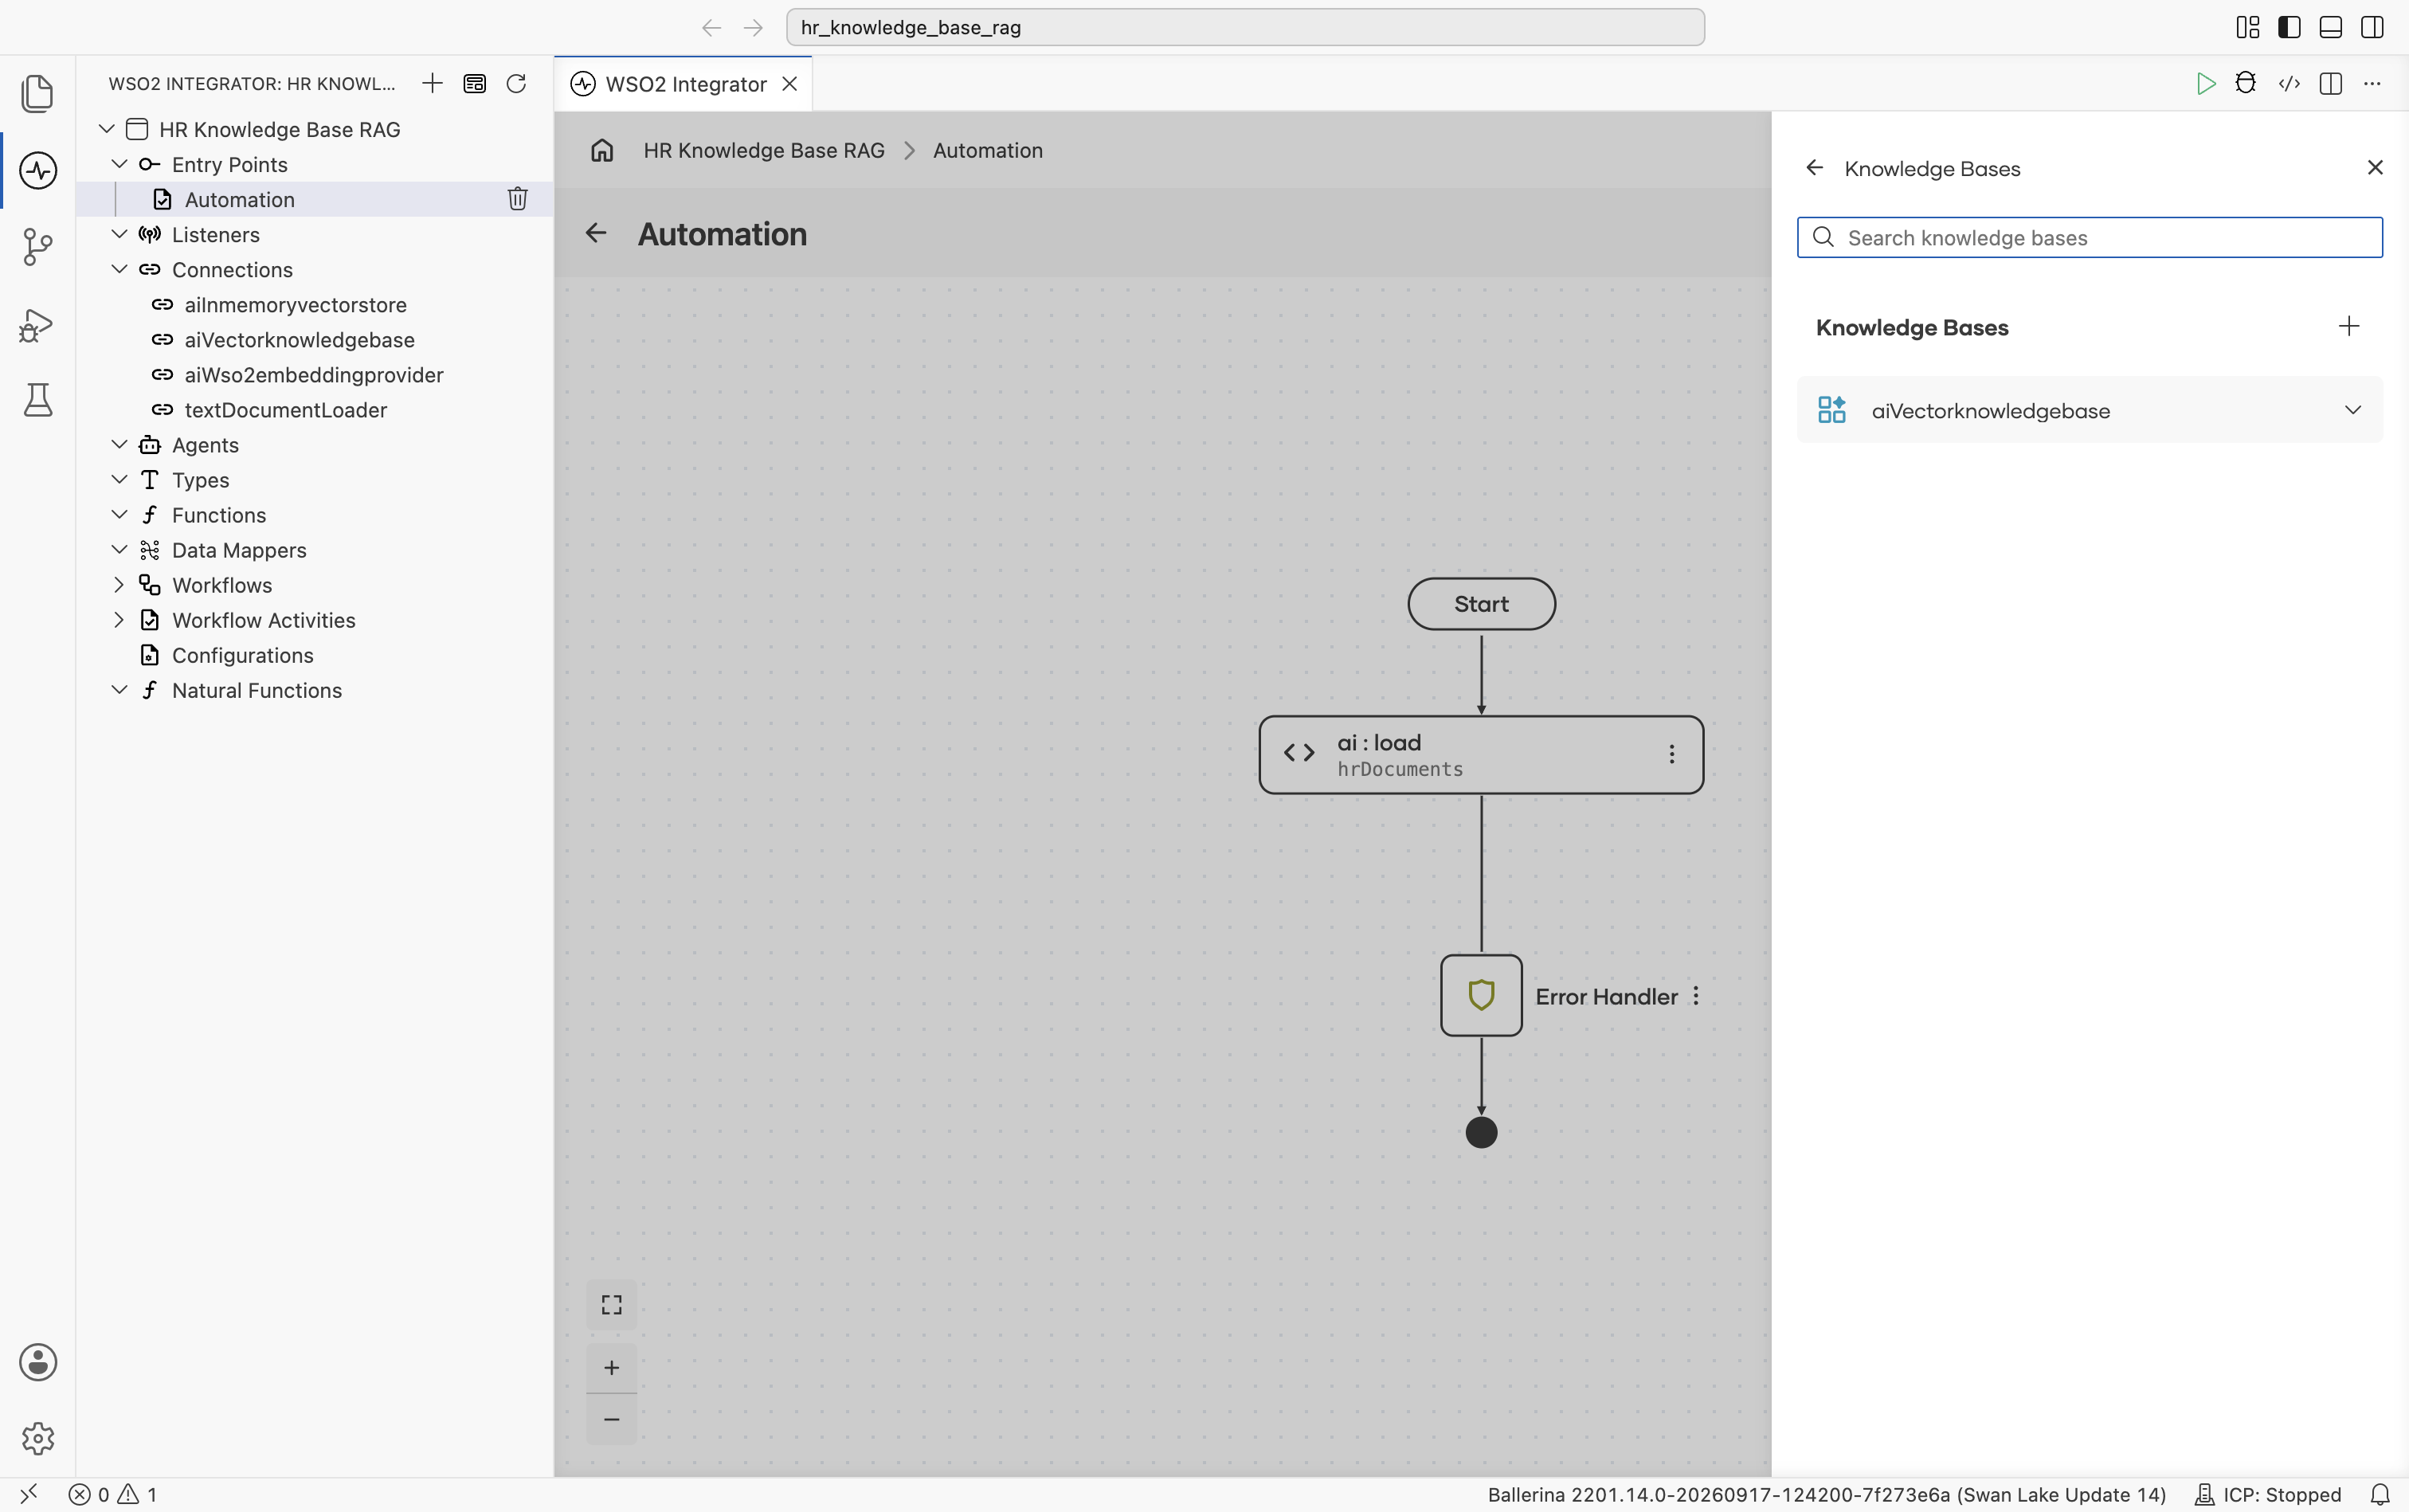Fit diagram to screen with the expand icon
The height and width of the screenshot is (1512, 2409).
point(612,1305)
